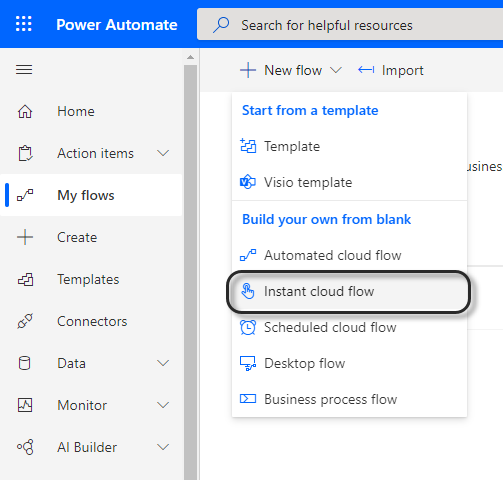
Task: Click the Action items clipboard icon
Action: pyautogui.click(x=25, y=153)
